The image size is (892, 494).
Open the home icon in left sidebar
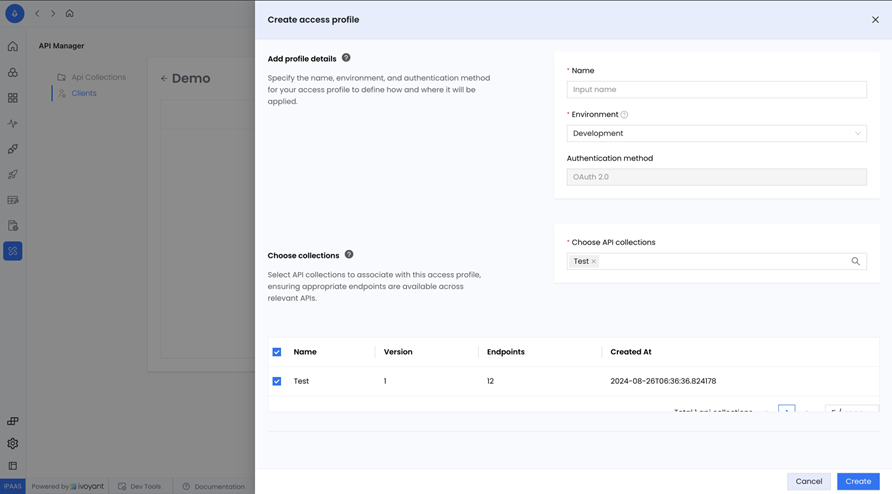[13, 46]
